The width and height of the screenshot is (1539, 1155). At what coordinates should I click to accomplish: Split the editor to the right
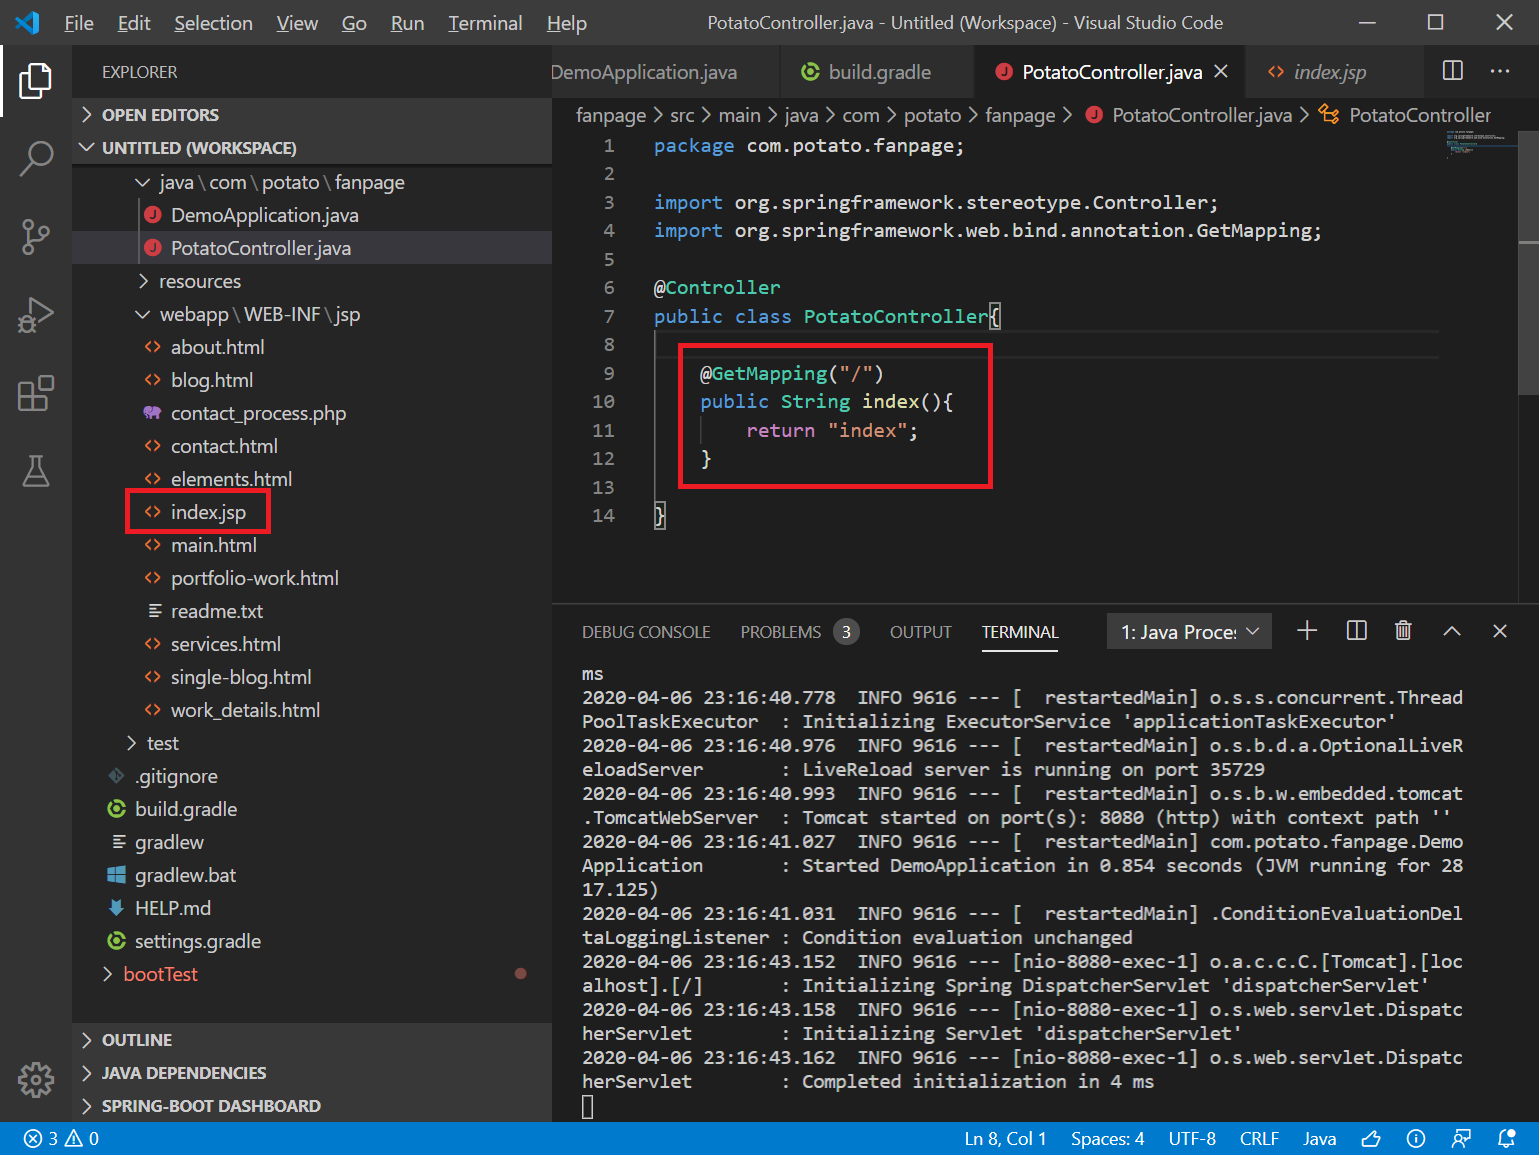coord(1453,71)
